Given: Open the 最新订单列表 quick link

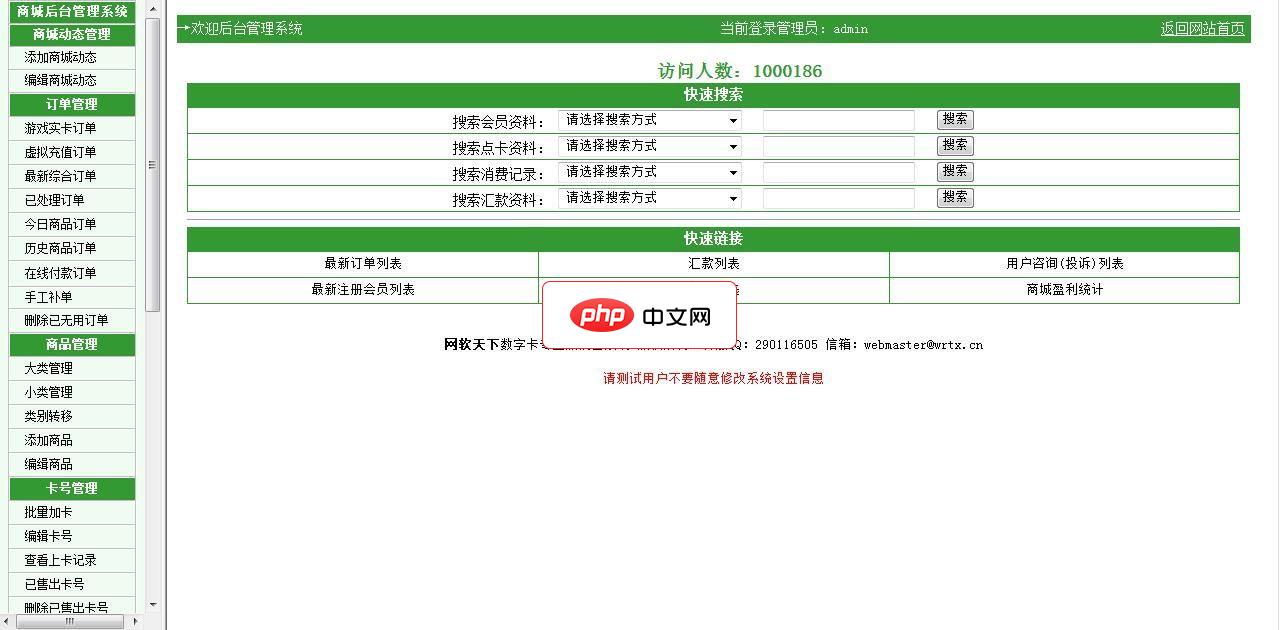Looking at the screenshot, I should 362,264.
